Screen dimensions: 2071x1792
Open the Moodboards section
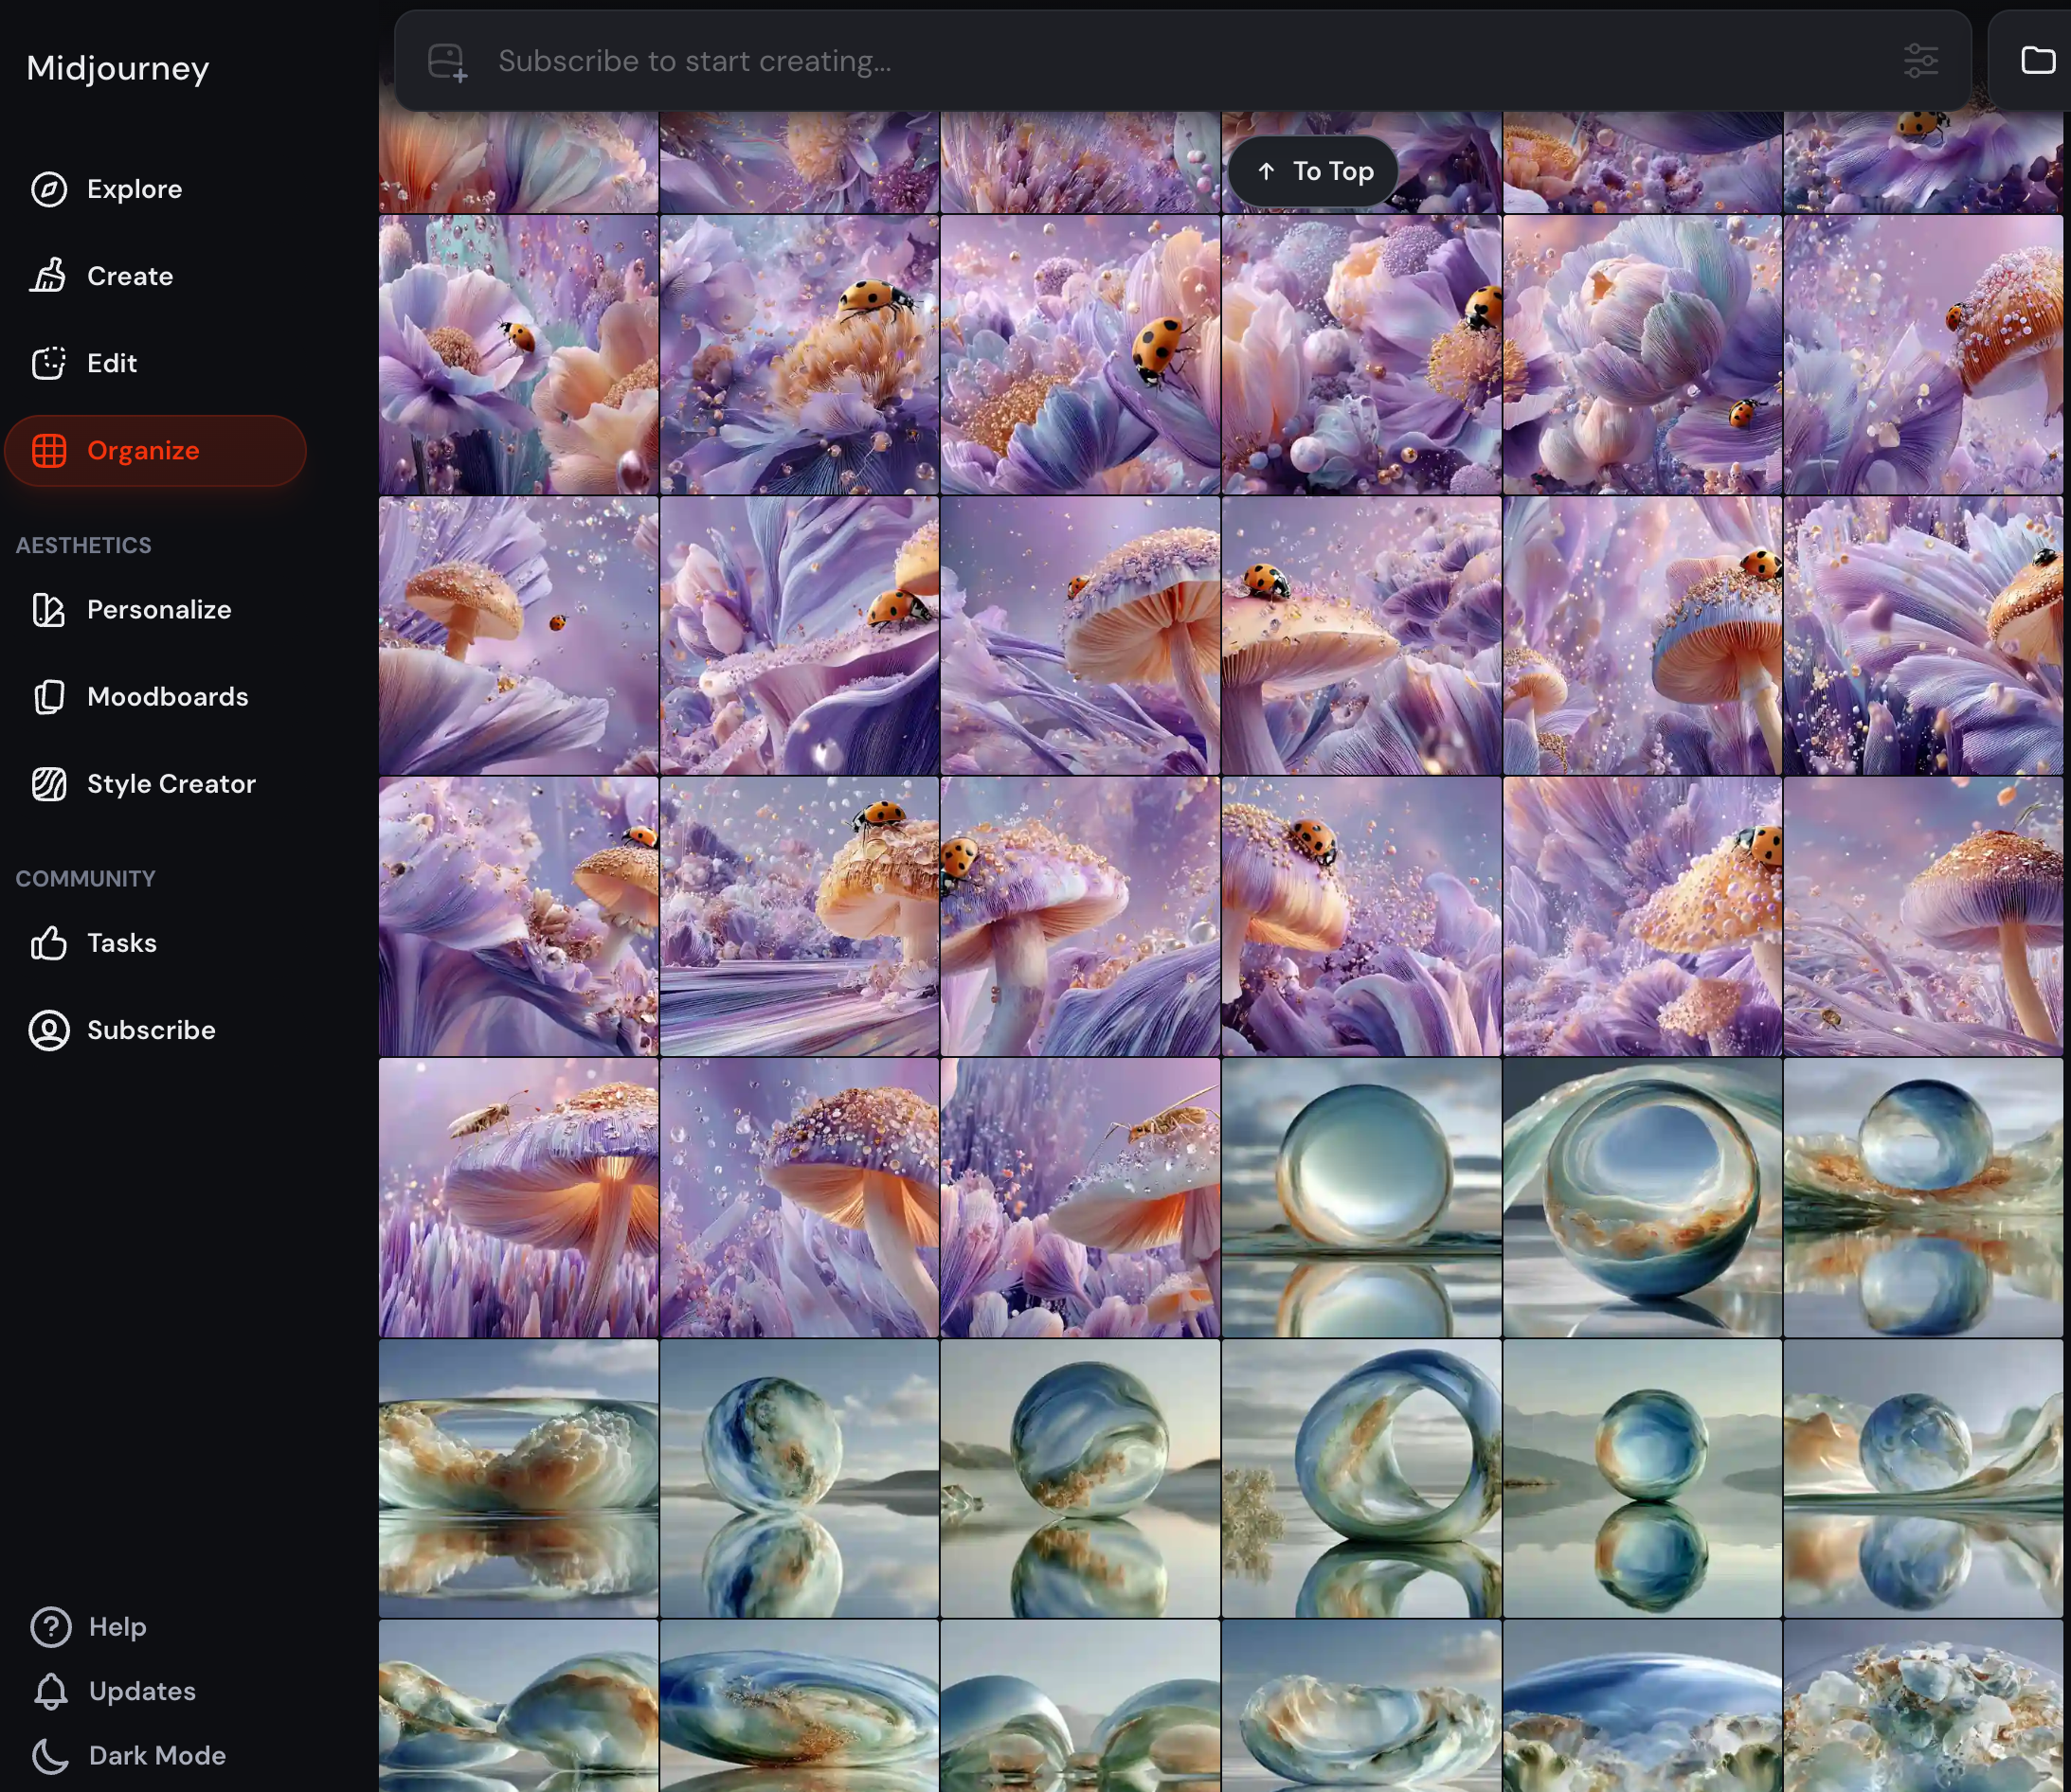point(168,697)
